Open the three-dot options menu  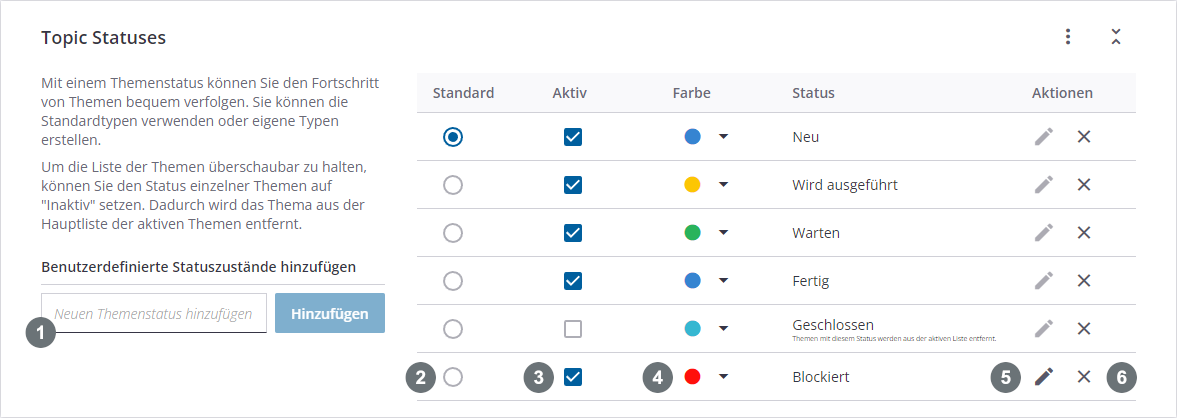coord(1068,37)
